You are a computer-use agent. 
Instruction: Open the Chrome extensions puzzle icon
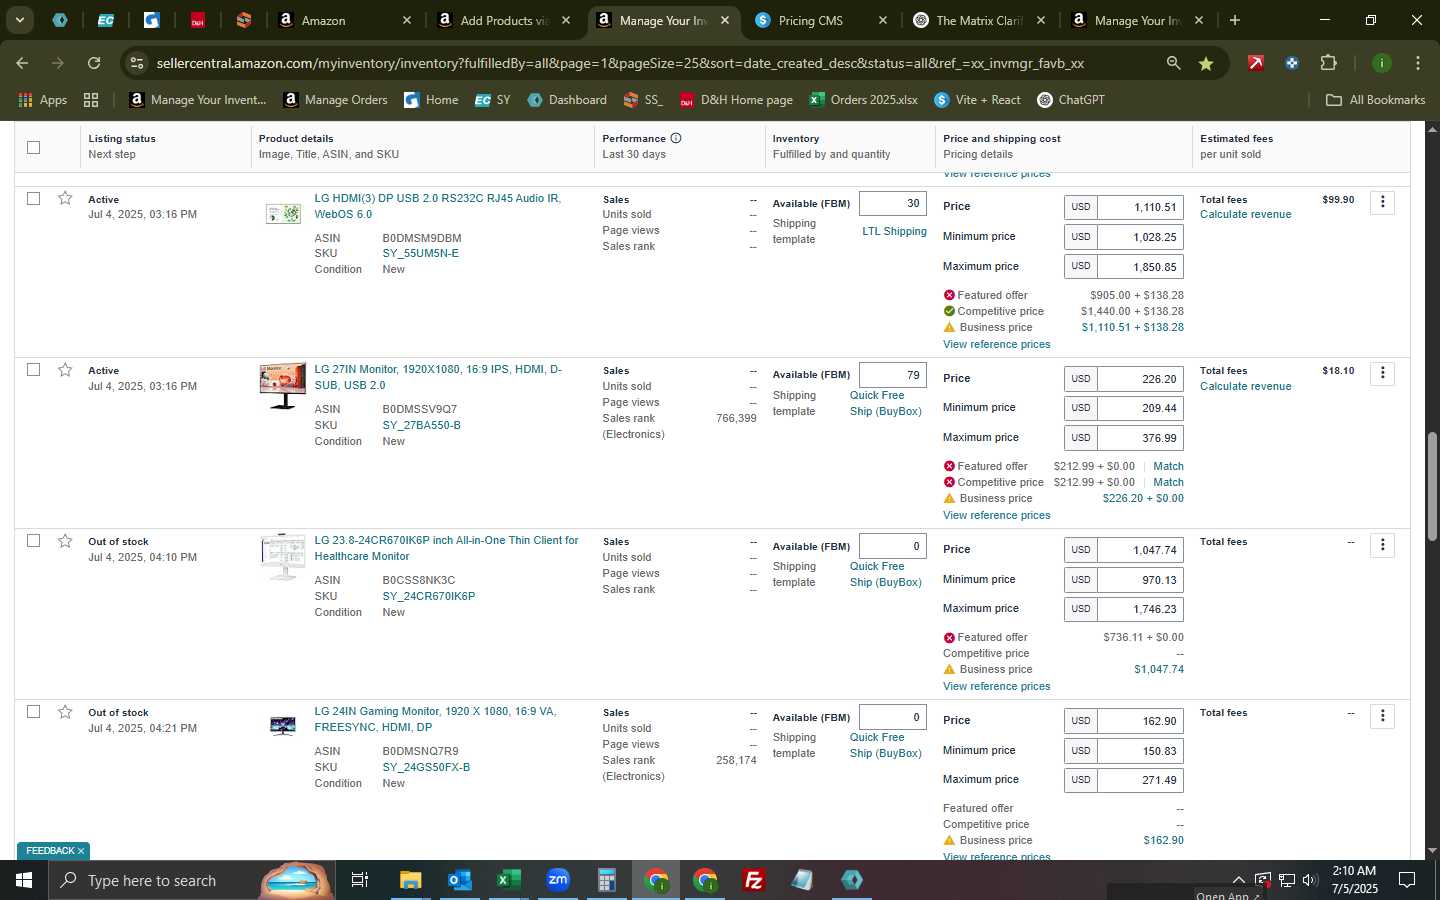click(x=1328, y=63)
